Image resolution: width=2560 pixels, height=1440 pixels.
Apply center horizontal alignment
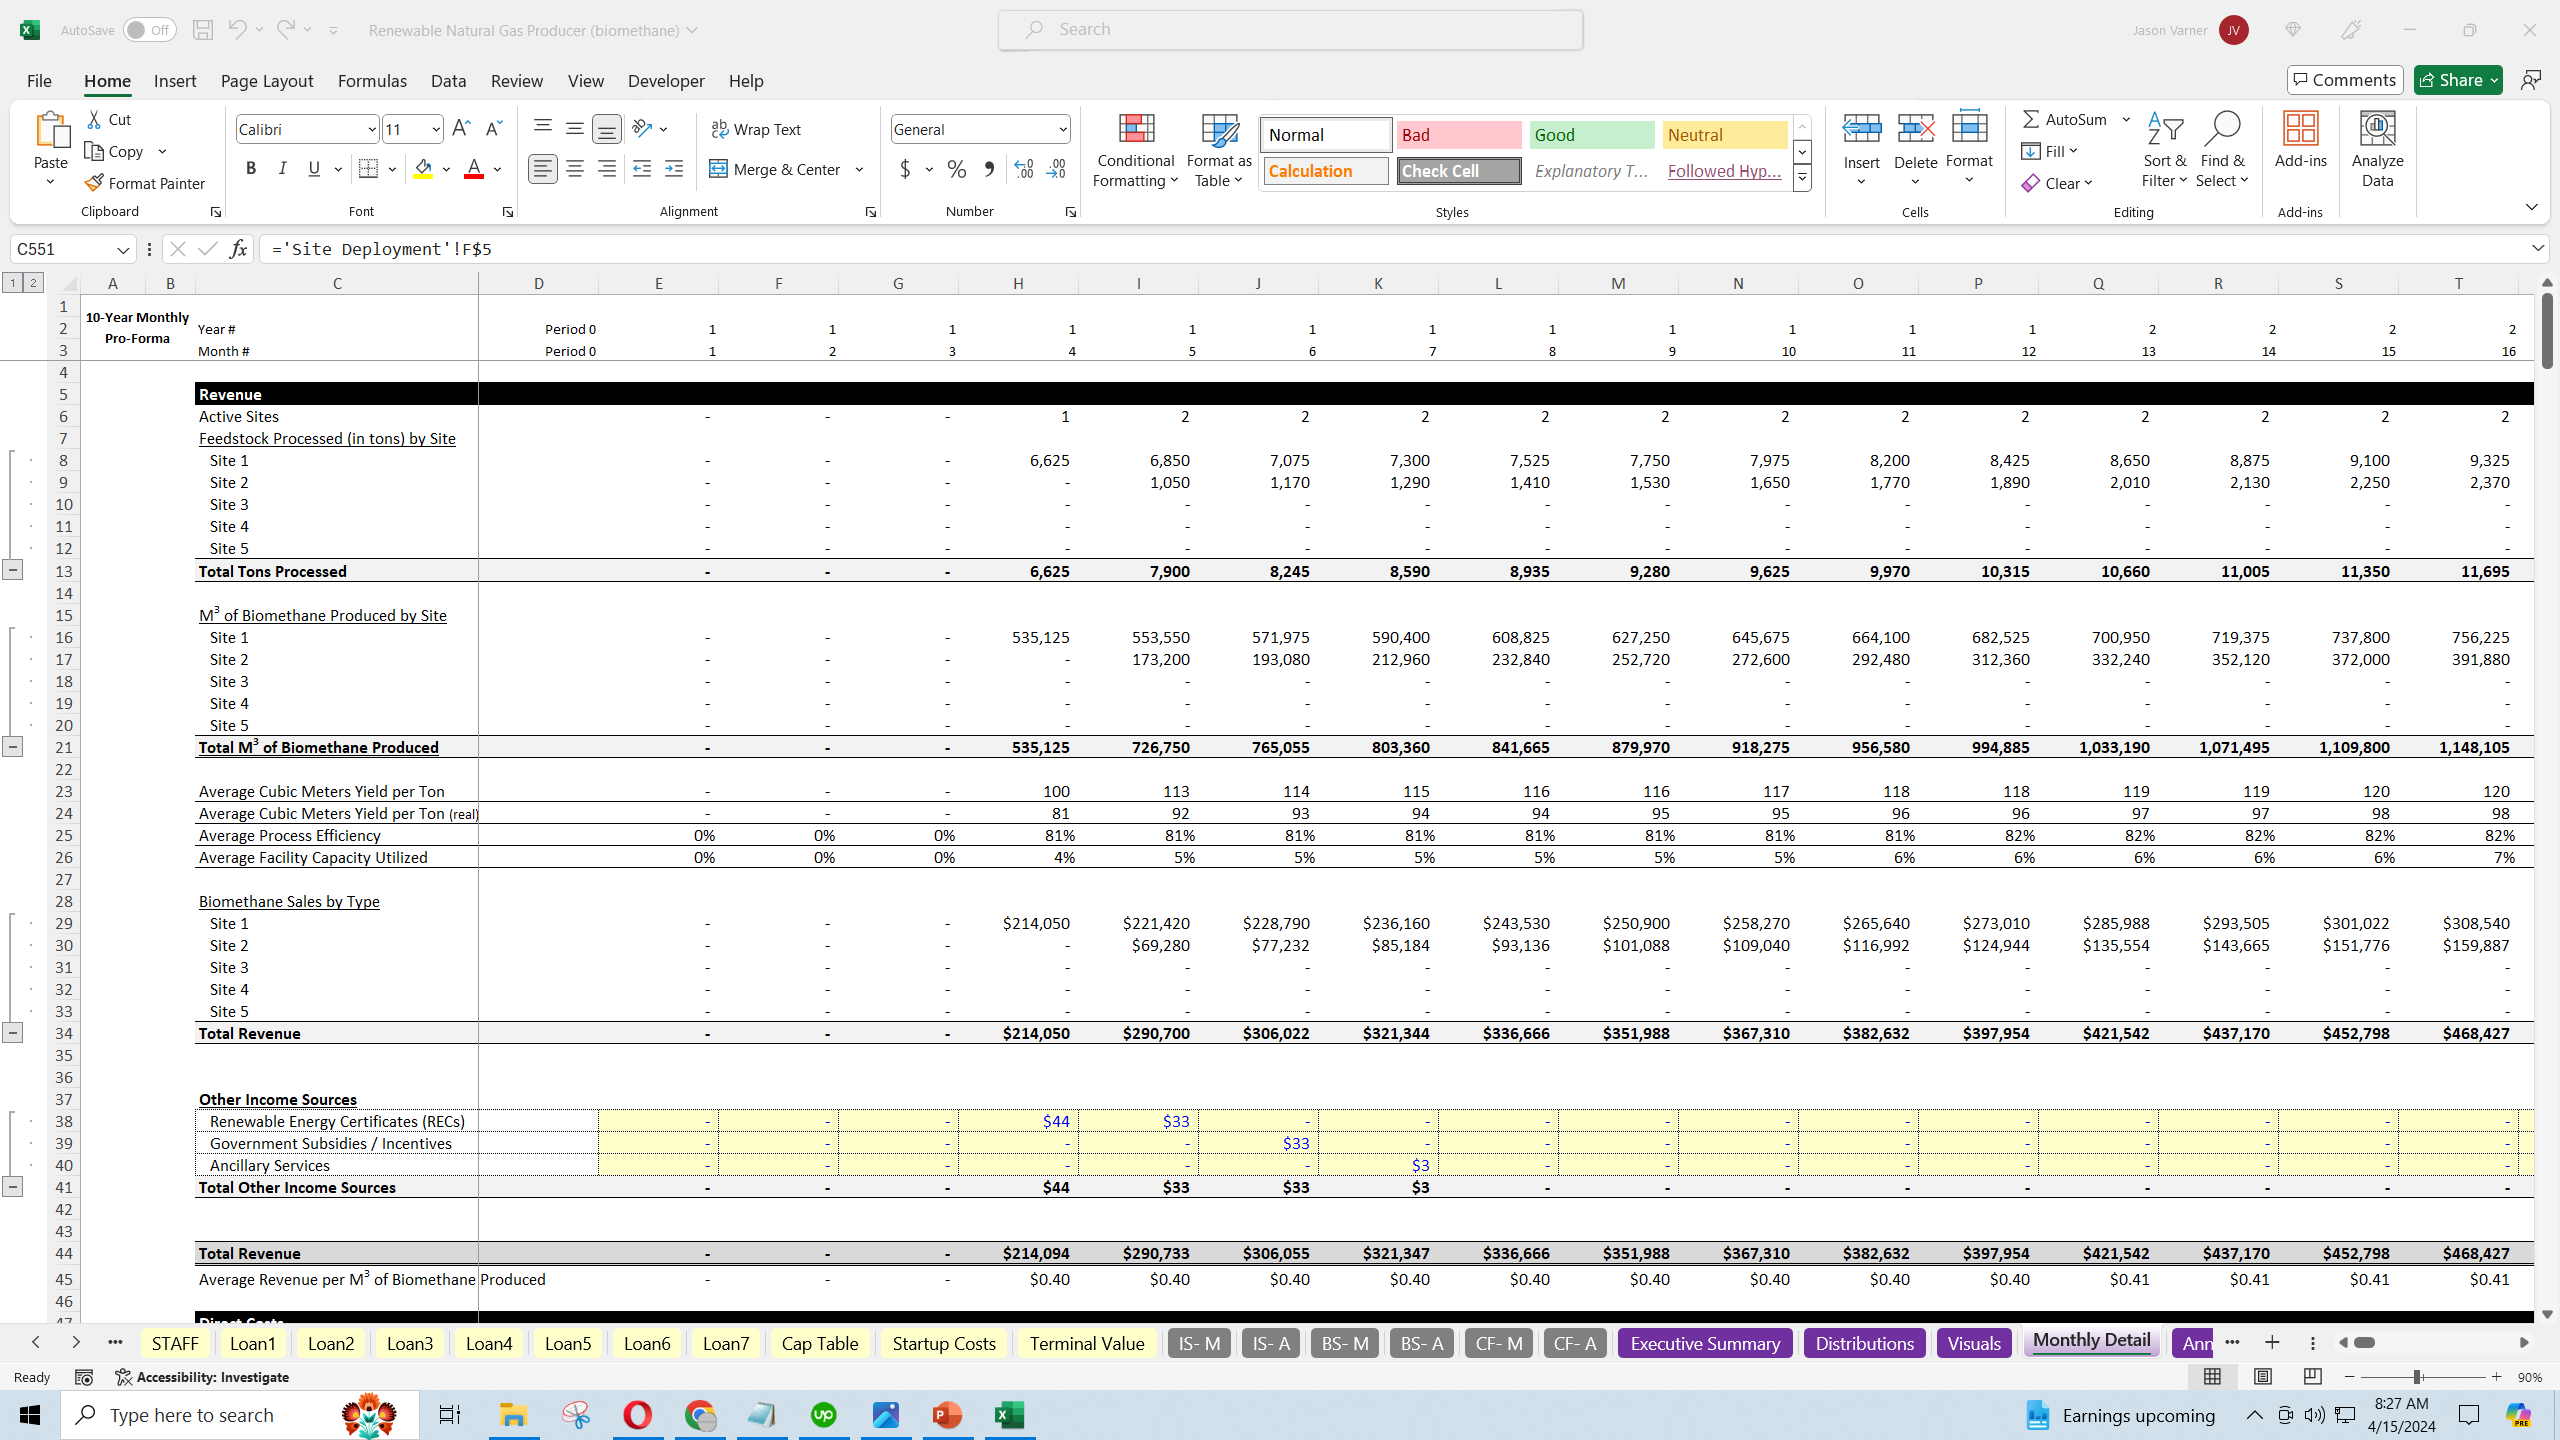pyautogui.click(x=575, y=169)
